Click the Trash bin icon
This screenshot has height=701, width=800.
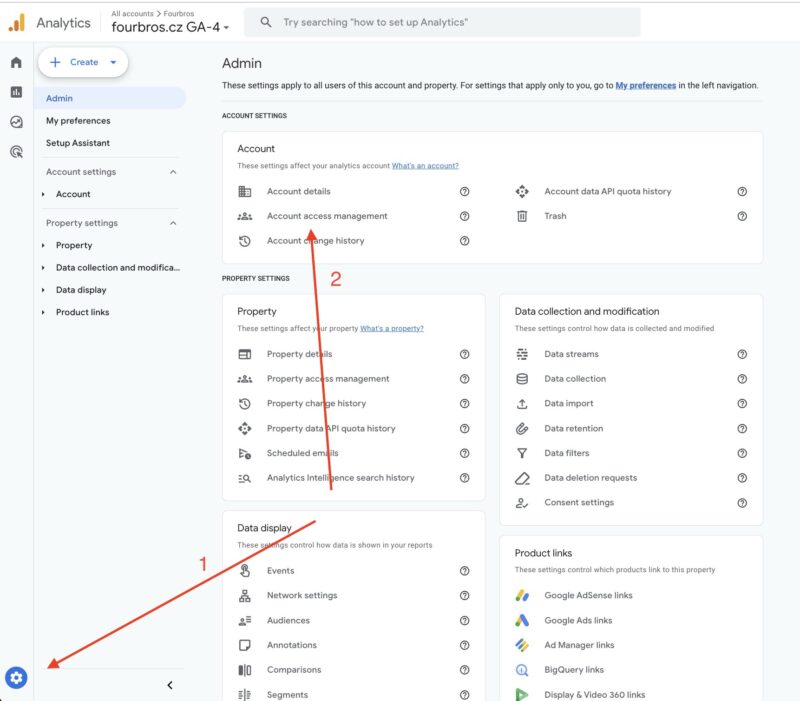click(x=522, y=216)
